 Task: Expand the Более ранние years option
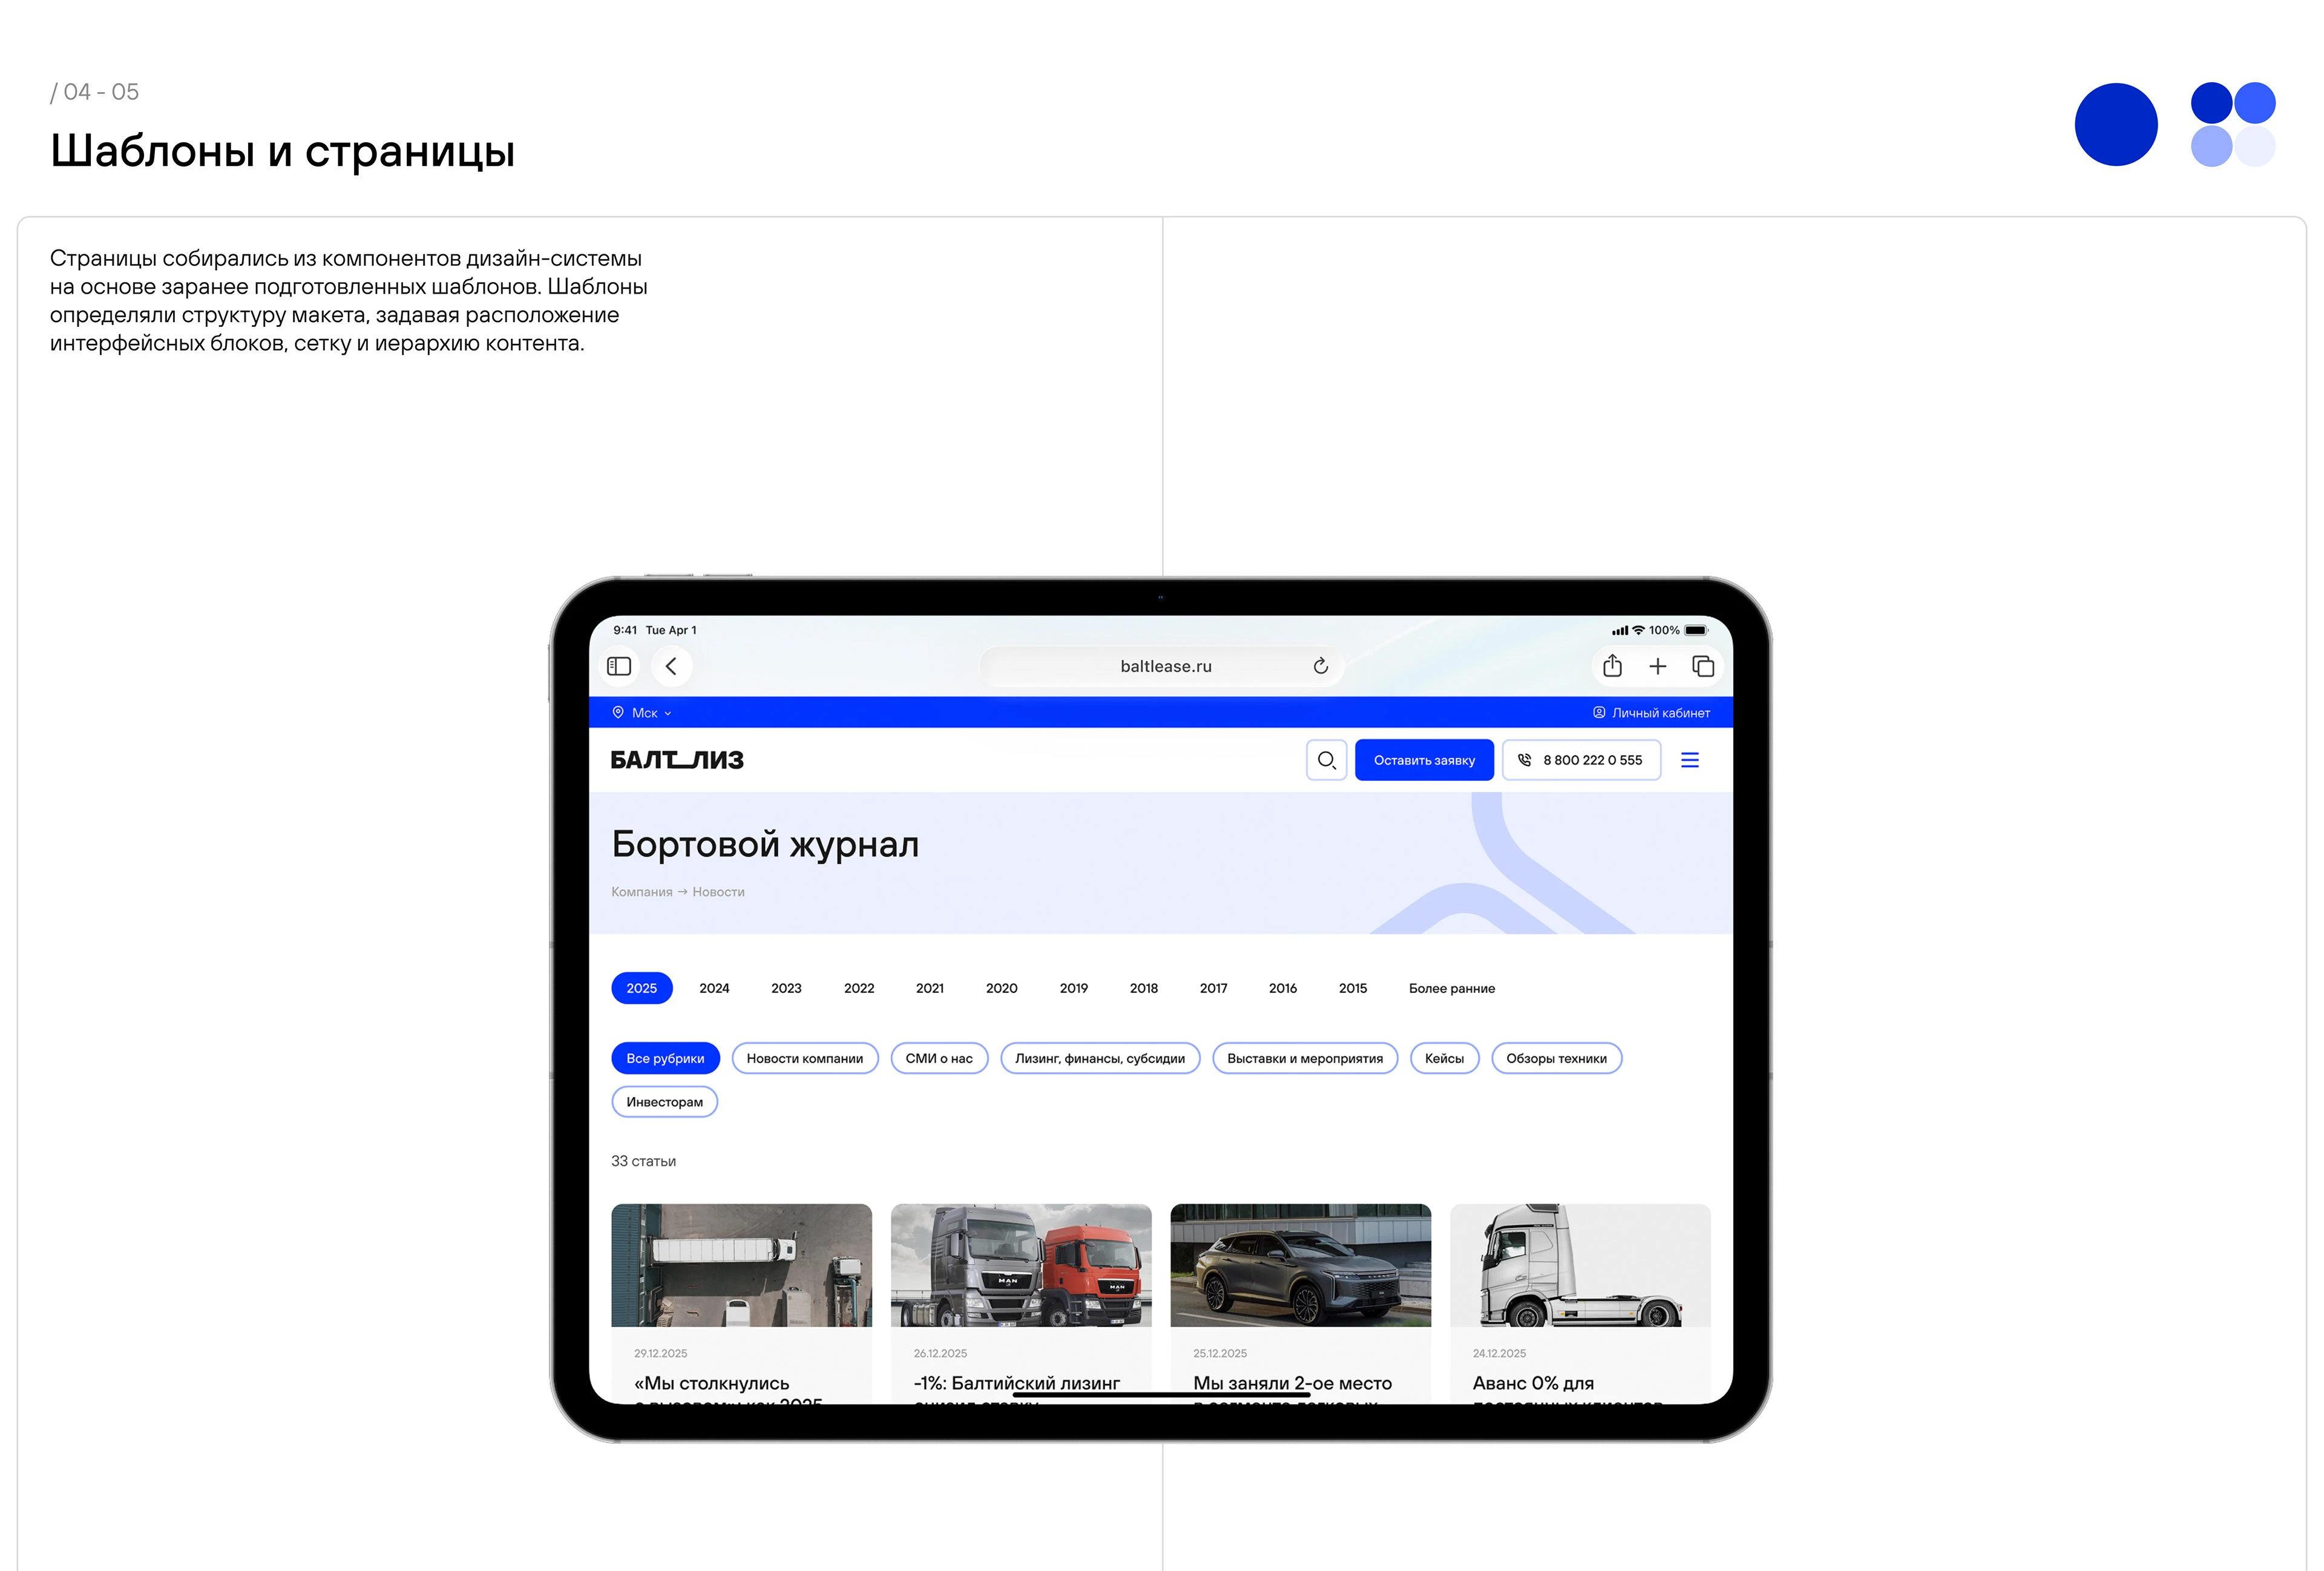(1451, 988)
